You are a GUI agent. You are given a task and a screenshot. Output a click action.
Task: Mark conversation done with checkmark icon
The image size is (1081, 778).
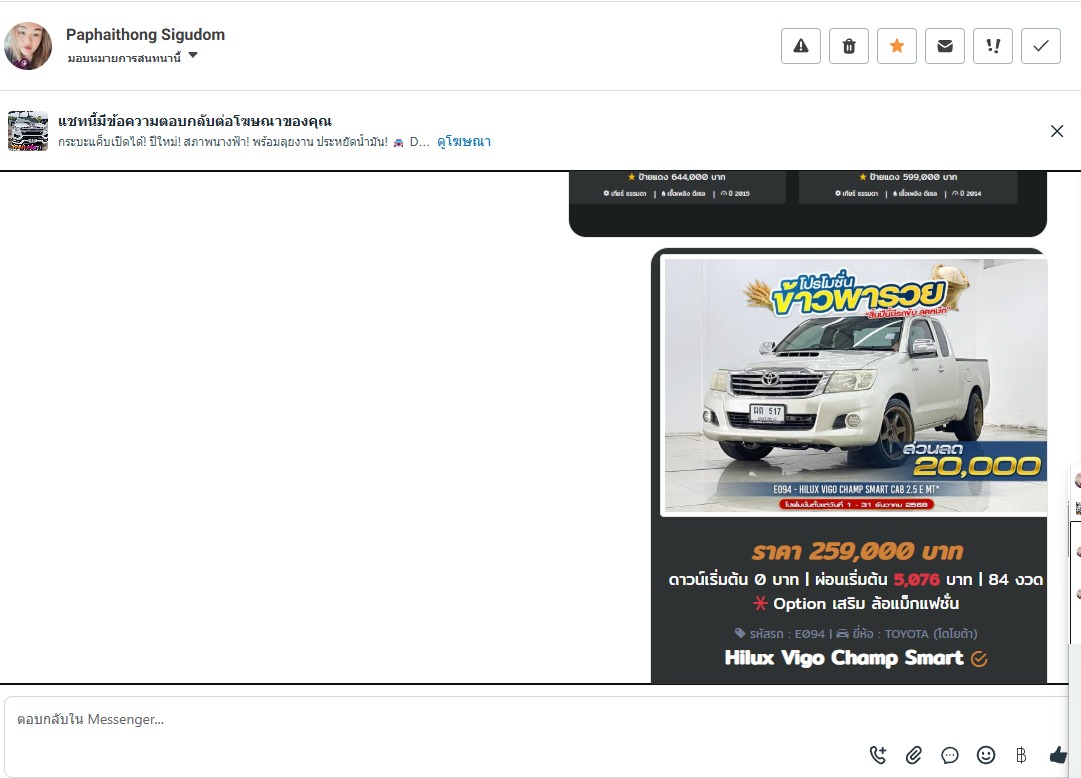pyautogui.click(x=1041, y=46)
